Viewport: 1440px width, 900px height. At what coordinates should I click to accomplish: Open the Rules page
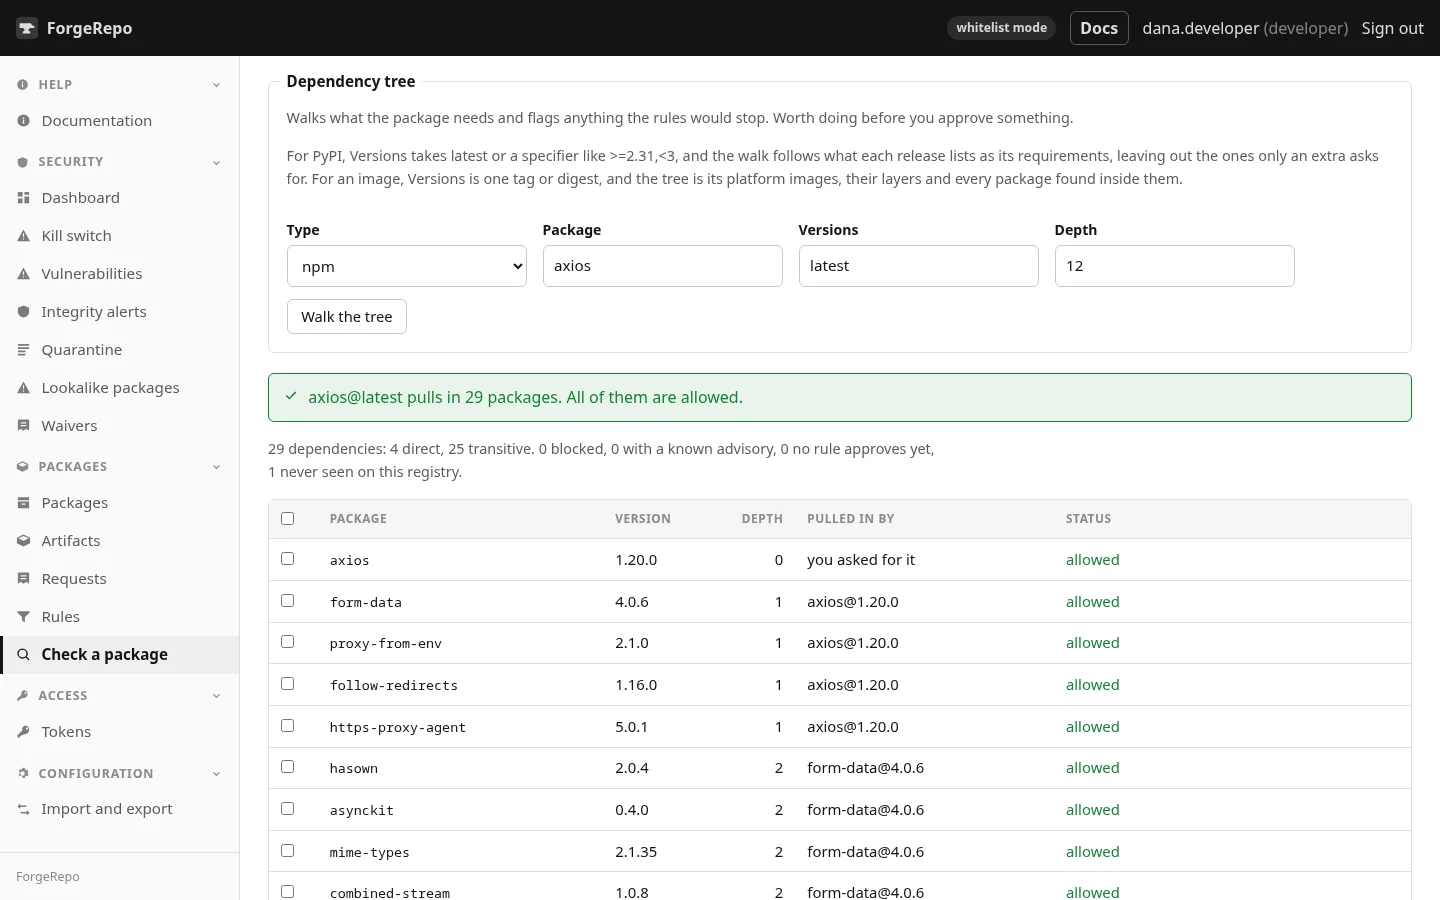[120, 617]
